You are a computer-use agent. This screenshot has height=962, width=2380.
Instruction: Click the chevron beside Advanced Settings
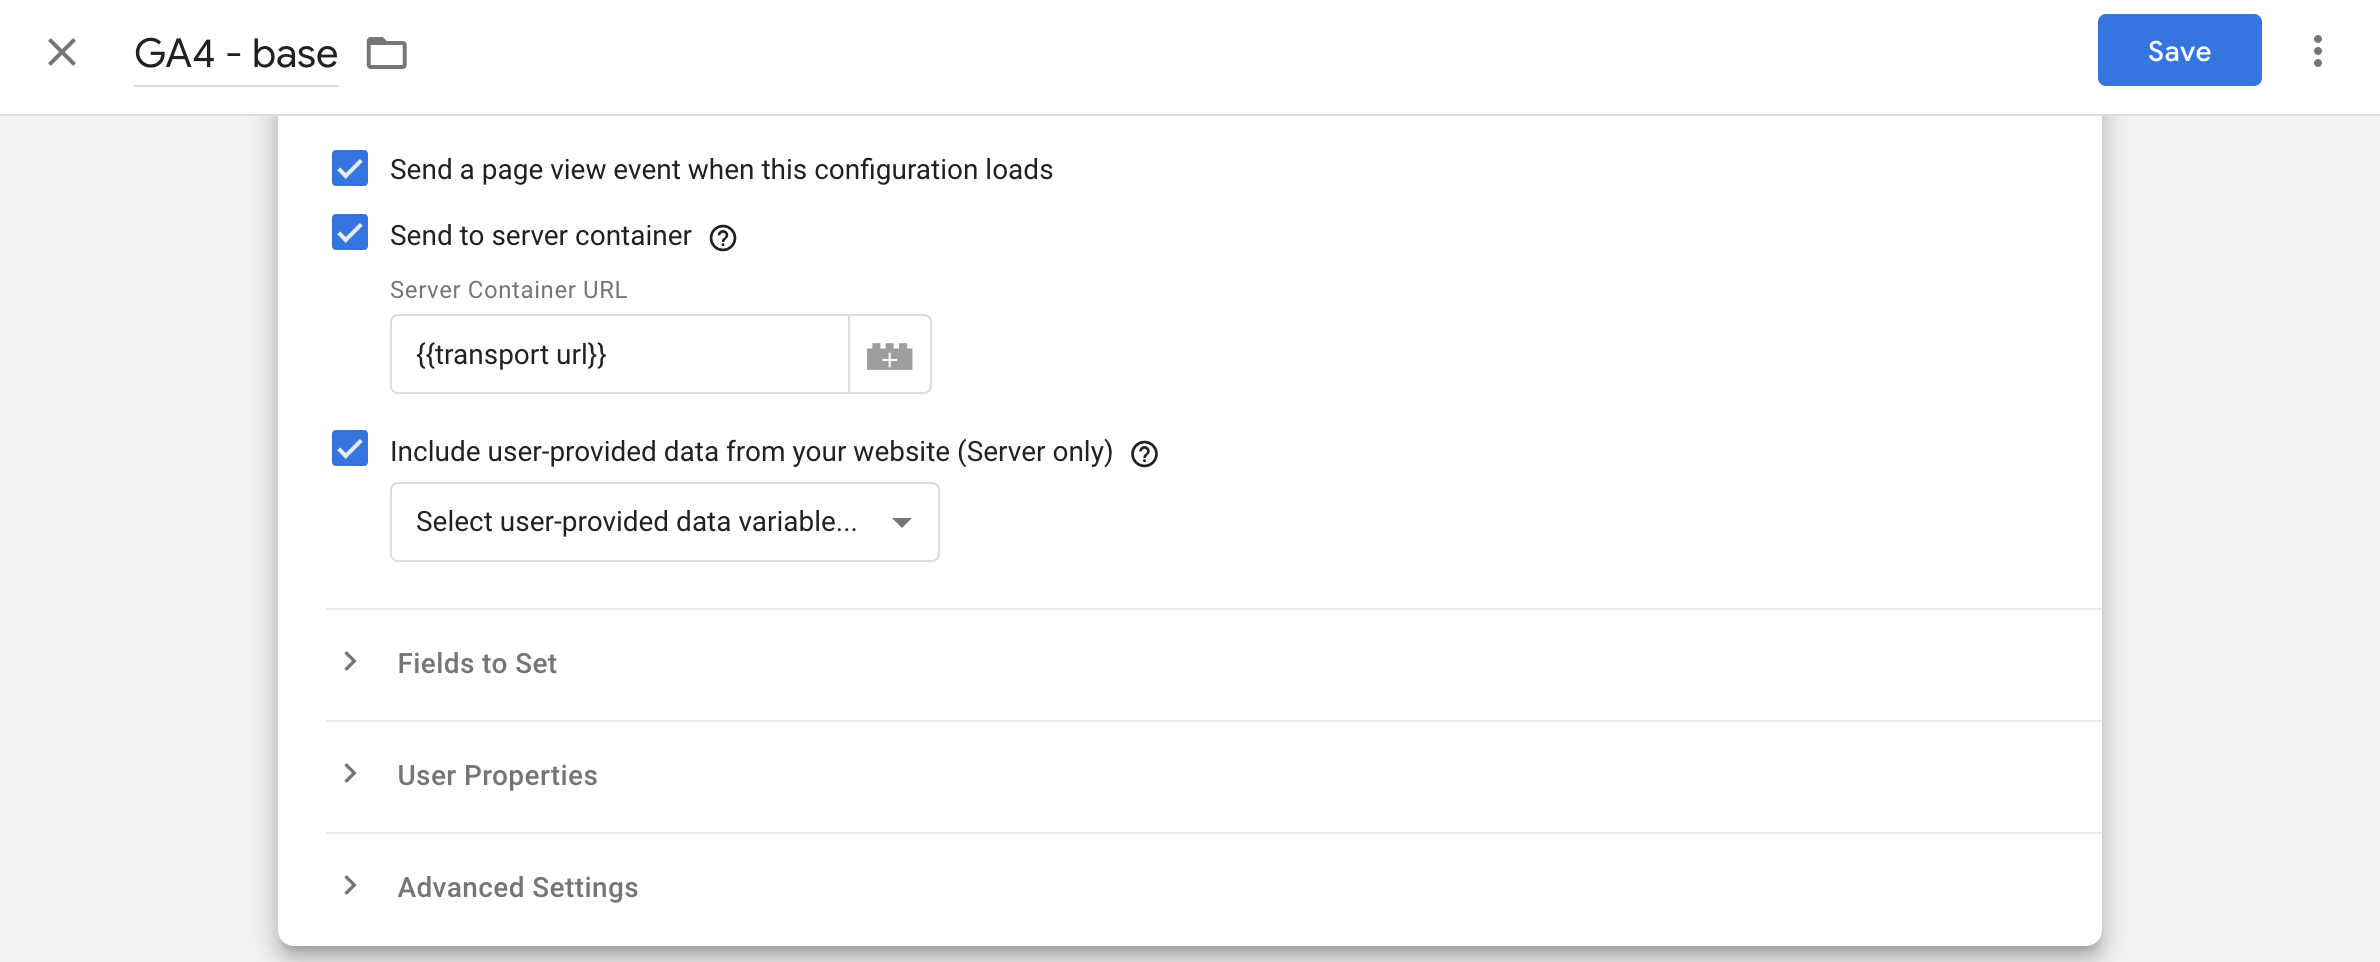click(x=349, y=886)
